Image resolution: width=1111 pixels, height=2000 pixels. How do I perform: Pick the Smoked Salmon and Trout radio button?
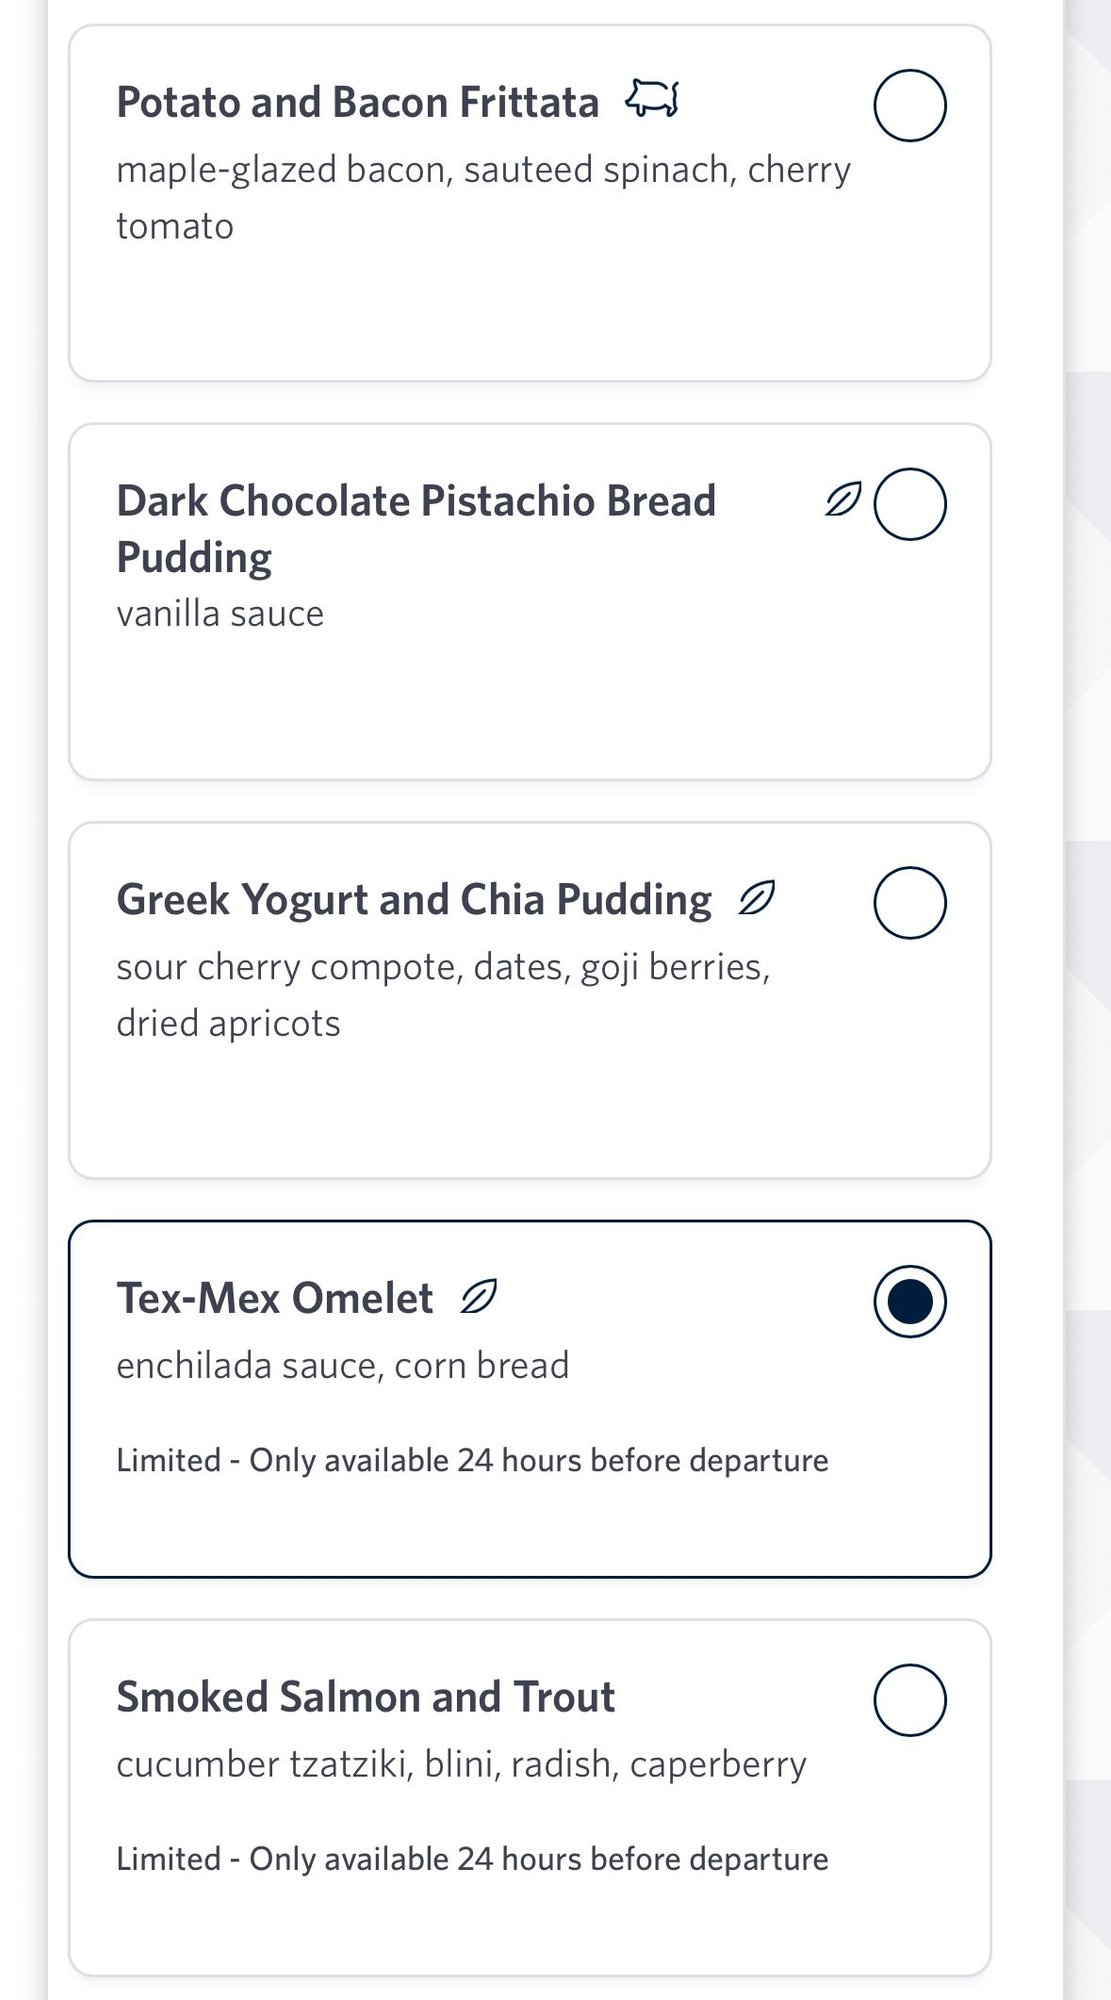click(x=909, y=1700)
